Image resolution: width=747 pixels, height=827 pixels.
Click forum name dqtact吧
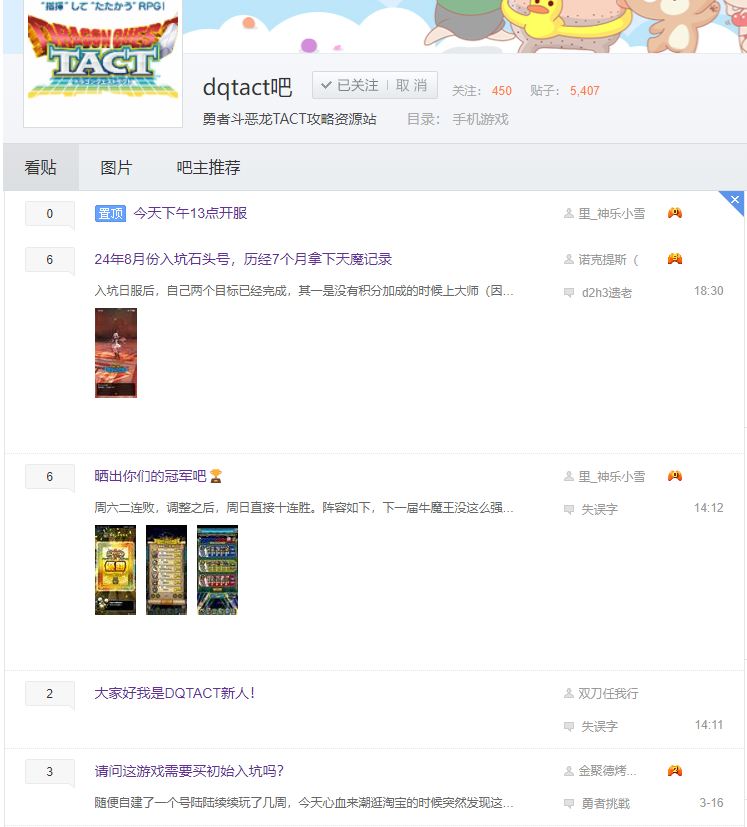tap(247, 88)
